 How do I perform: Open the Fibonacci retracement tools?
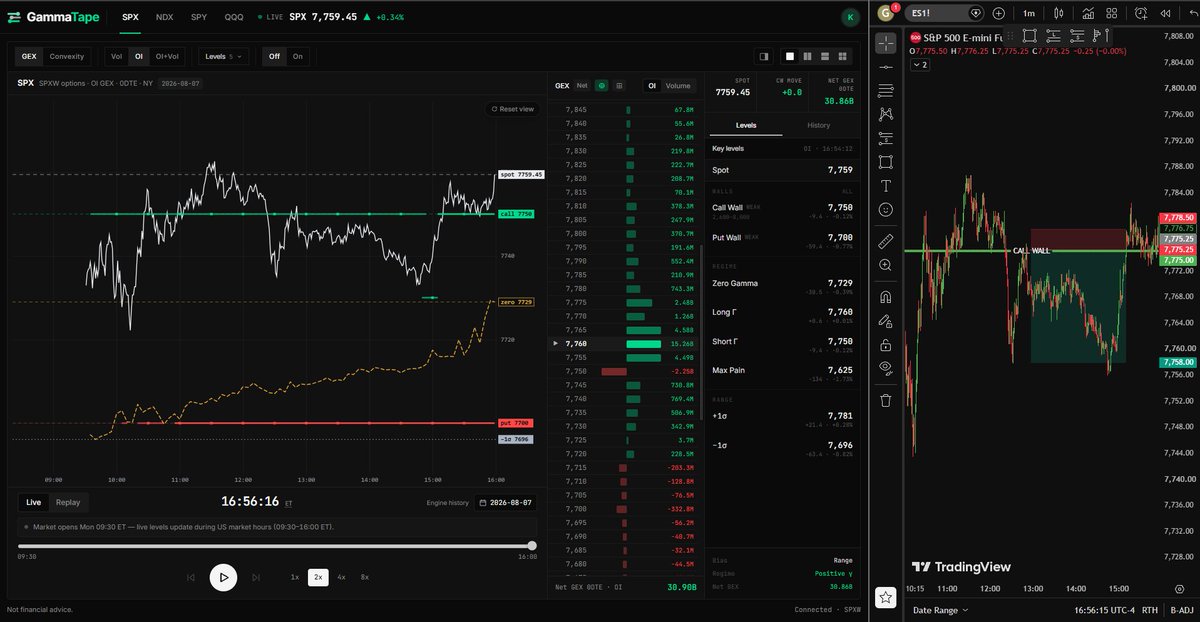pyautogui.click(x=885, y=90)
